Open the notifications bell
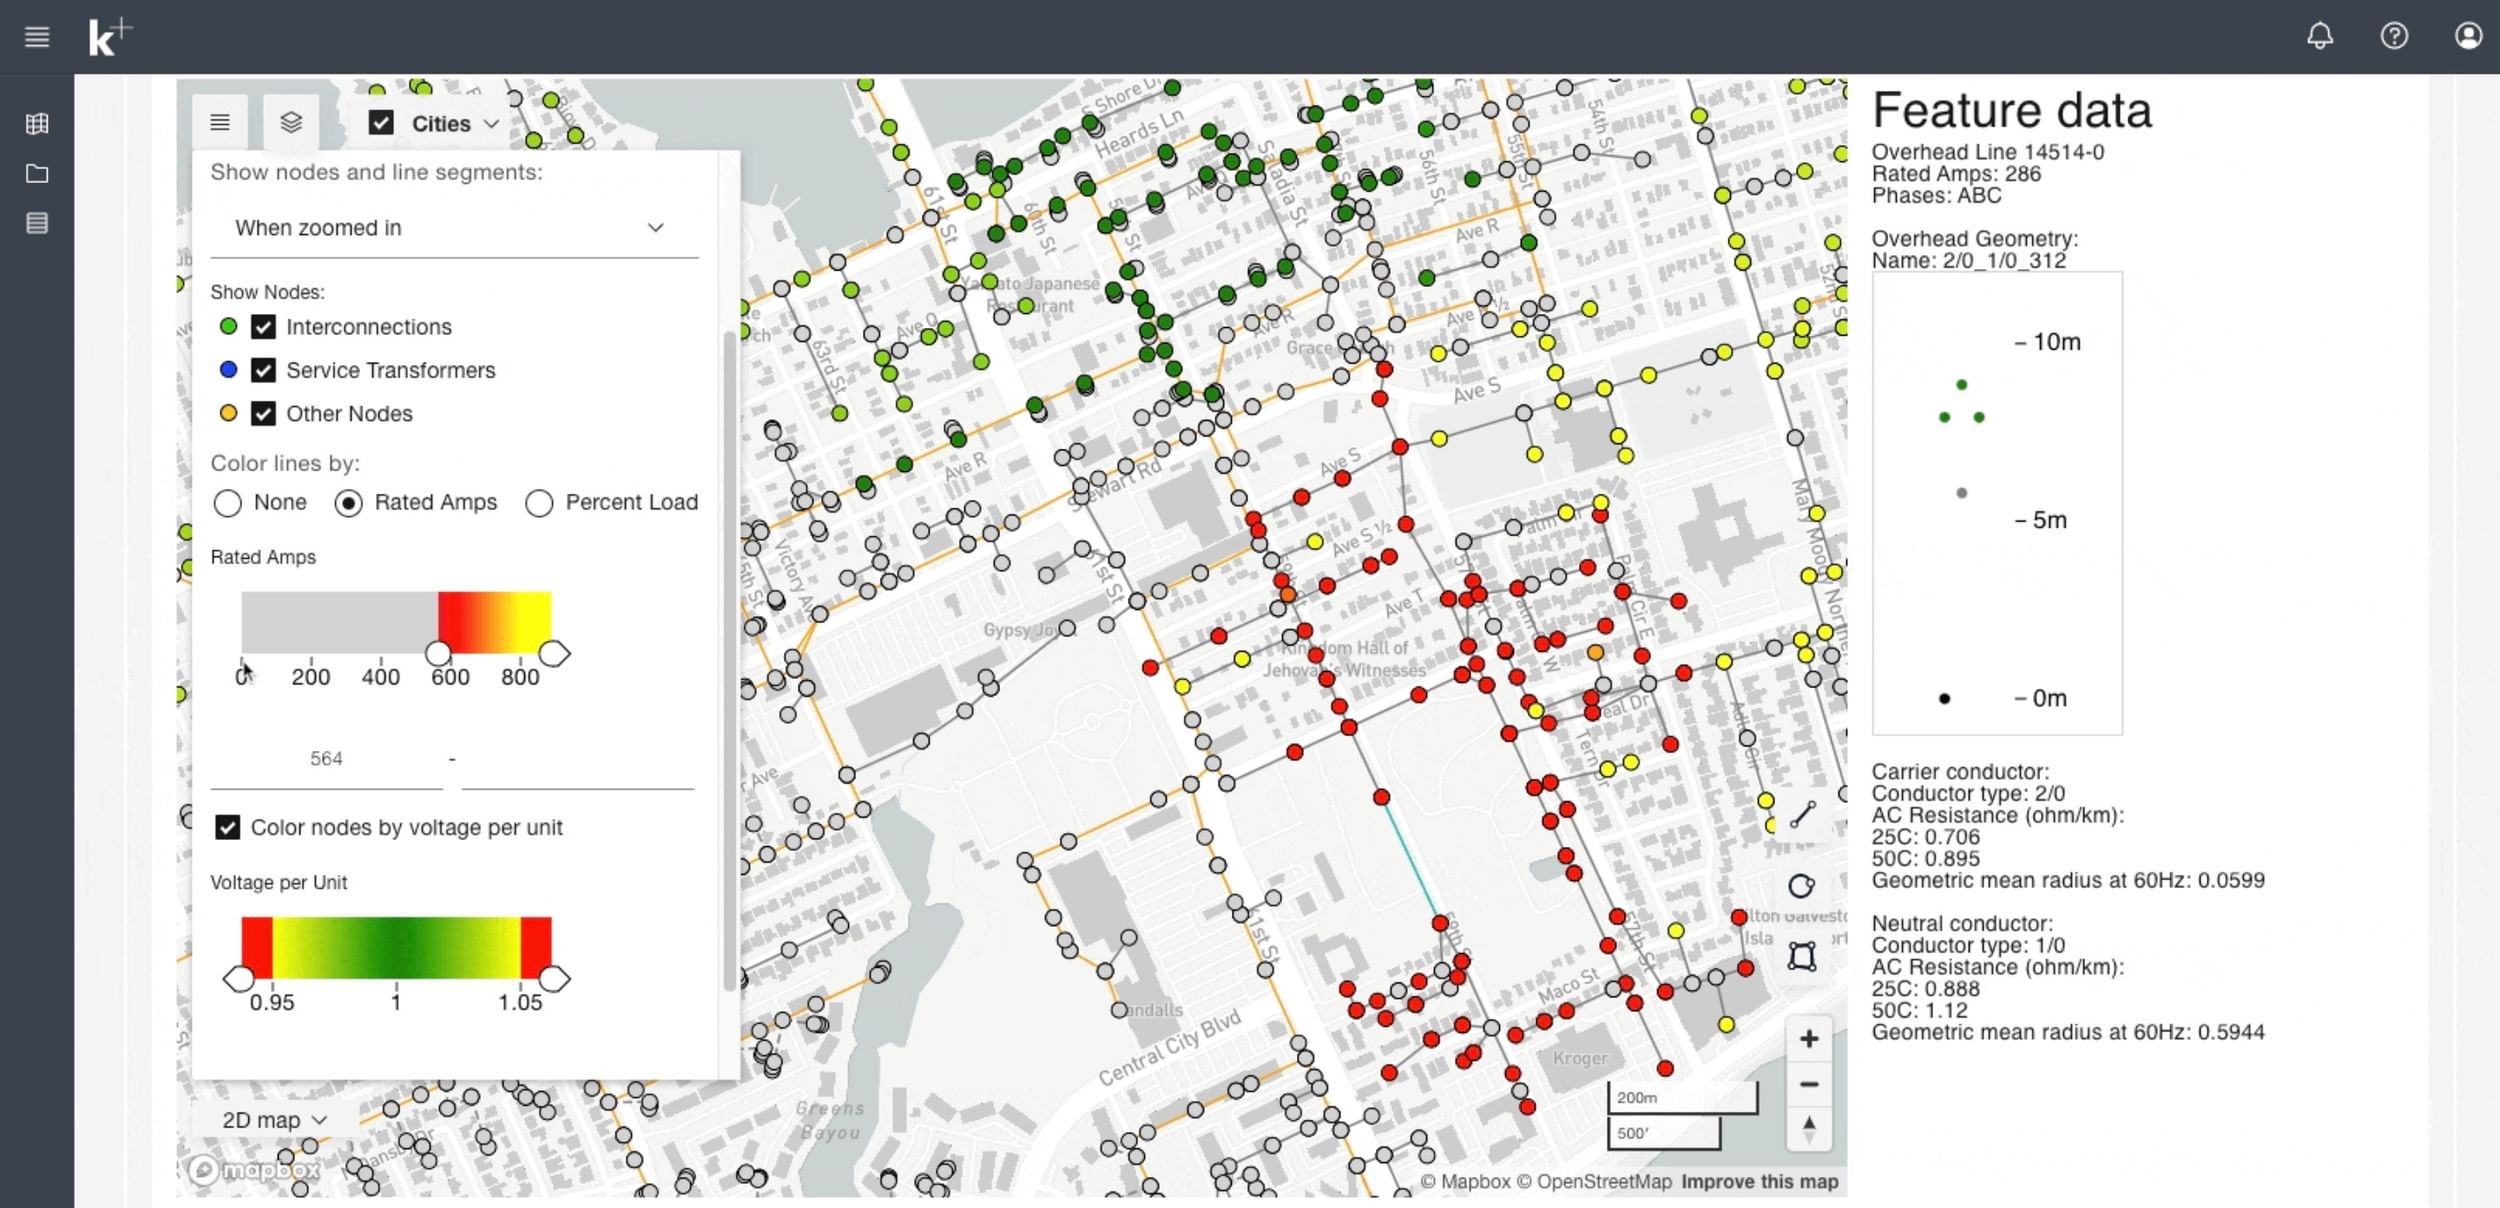This screenshot has height=1208, width=2500. point(2320,36)
